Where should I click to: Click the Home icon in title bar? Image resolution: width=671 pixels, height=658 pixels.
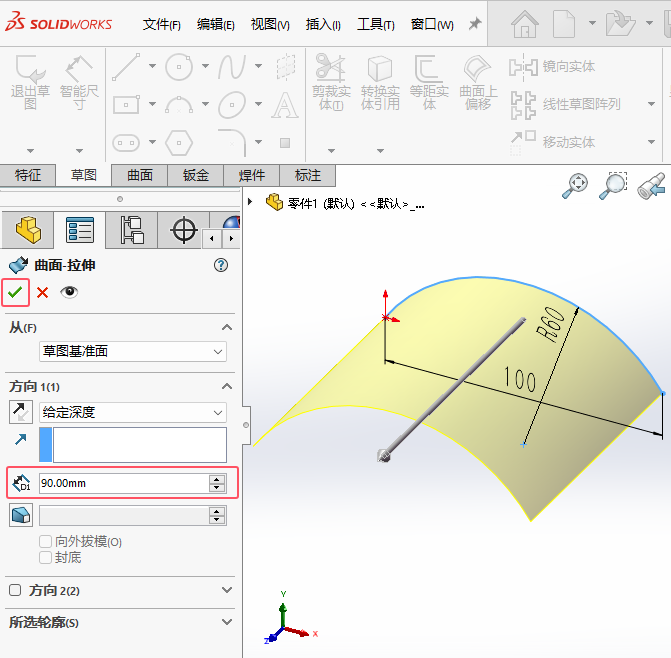click(x=525, y=24)
